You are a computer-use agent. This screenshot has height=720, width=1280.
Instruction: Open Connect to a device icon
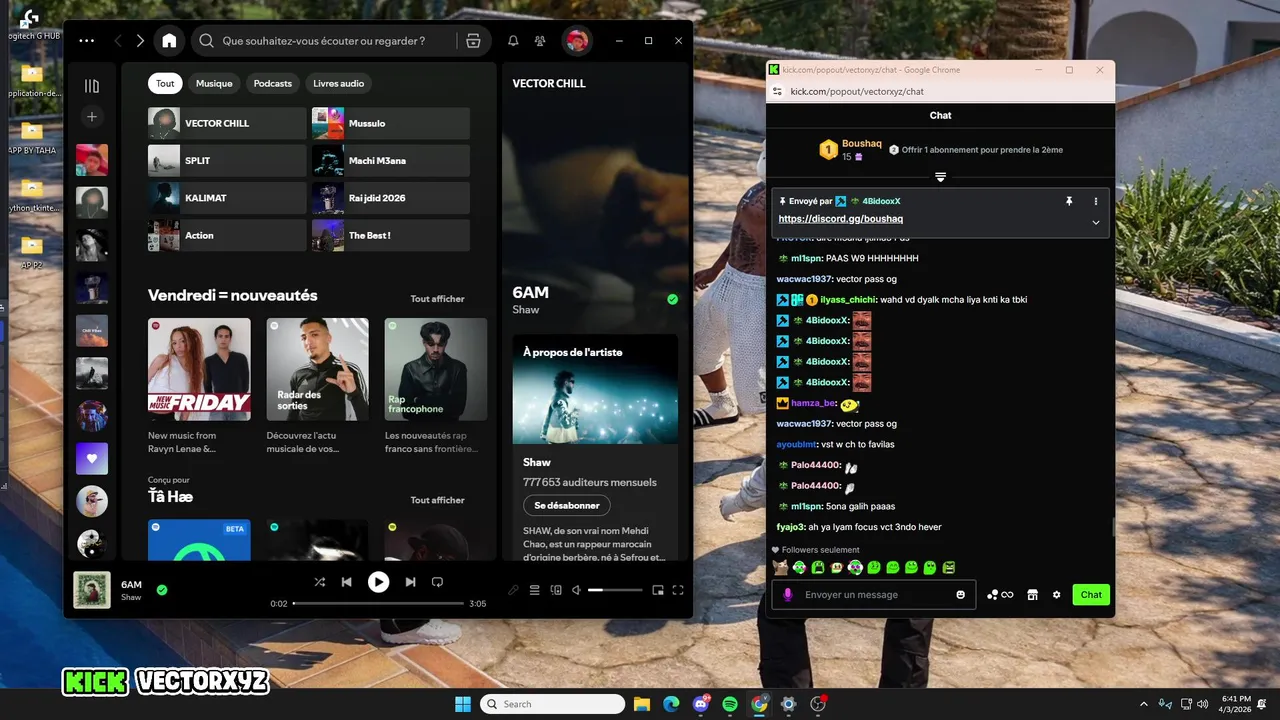tap(556, 590)
